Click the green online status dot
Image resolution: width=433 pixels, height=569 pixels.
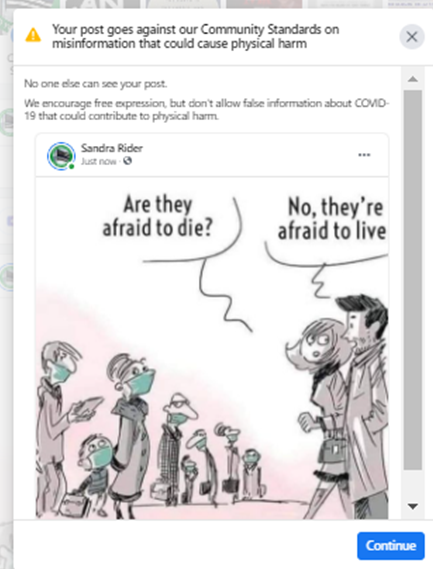(x=72, y=167)
